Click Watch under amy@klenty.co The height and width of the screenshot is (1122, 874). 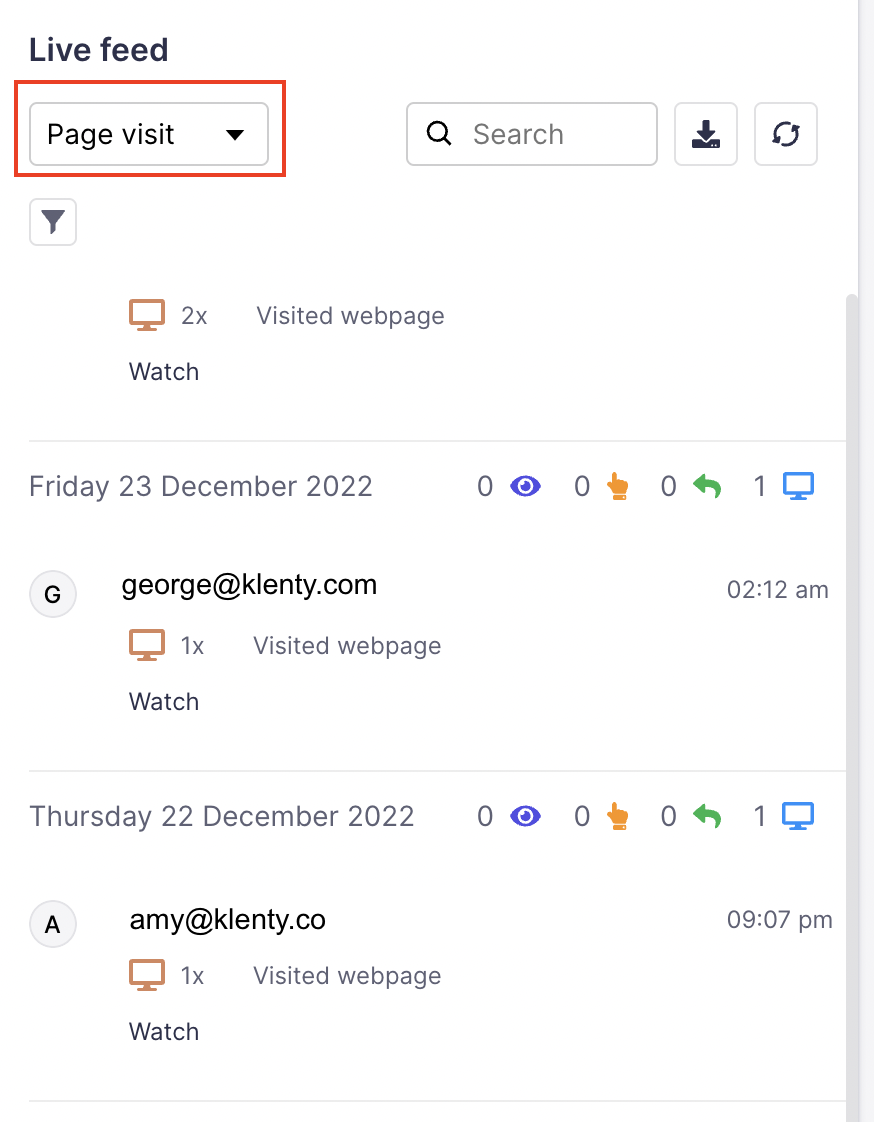pyautogui.click(x=164, y=1032)
